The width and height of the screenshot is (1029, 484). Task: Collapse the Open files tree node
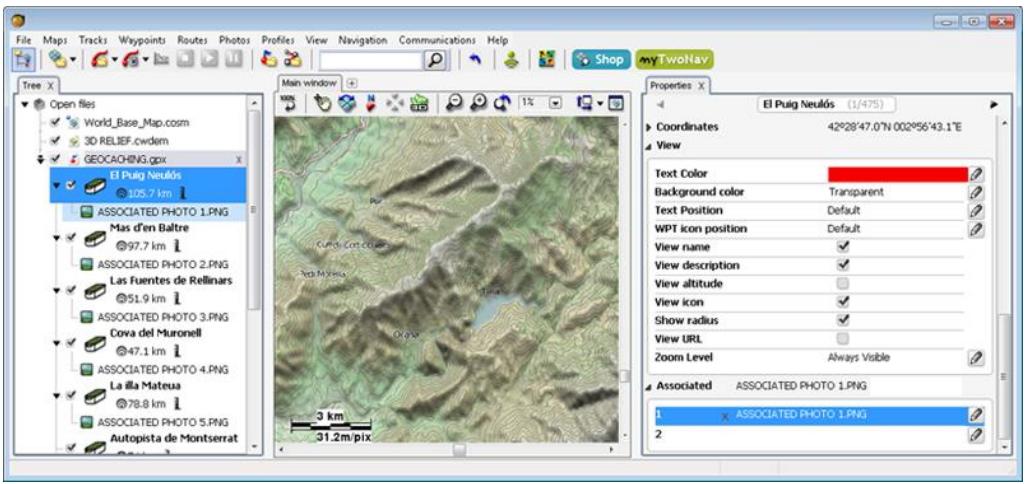point(24,104)
